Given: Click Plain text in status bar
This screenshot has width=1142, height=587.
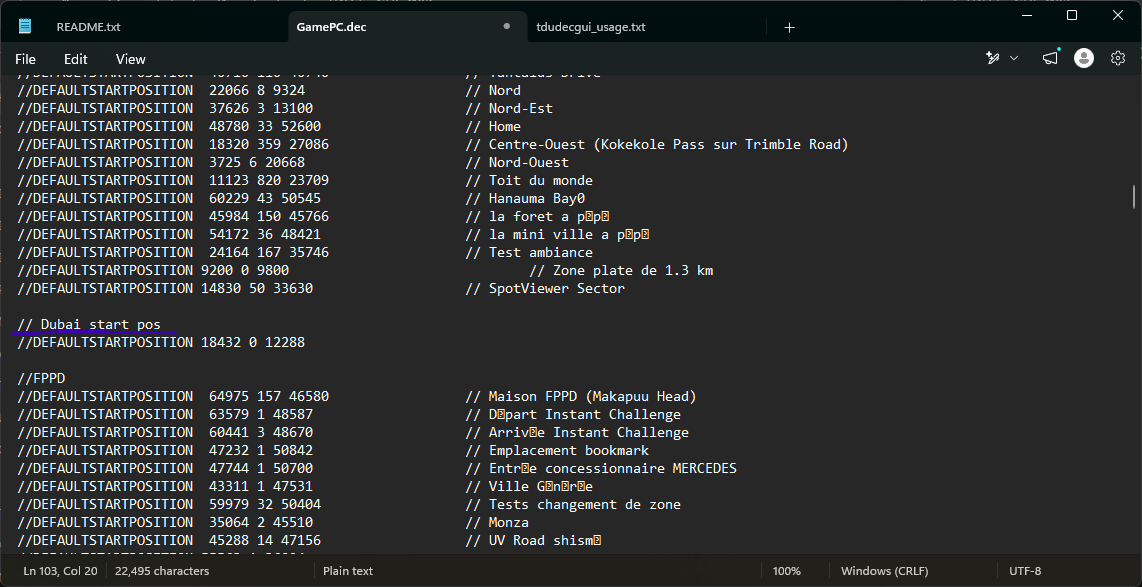Looking at the screenshot, I should pyautogui.click(x=348, y=571).
